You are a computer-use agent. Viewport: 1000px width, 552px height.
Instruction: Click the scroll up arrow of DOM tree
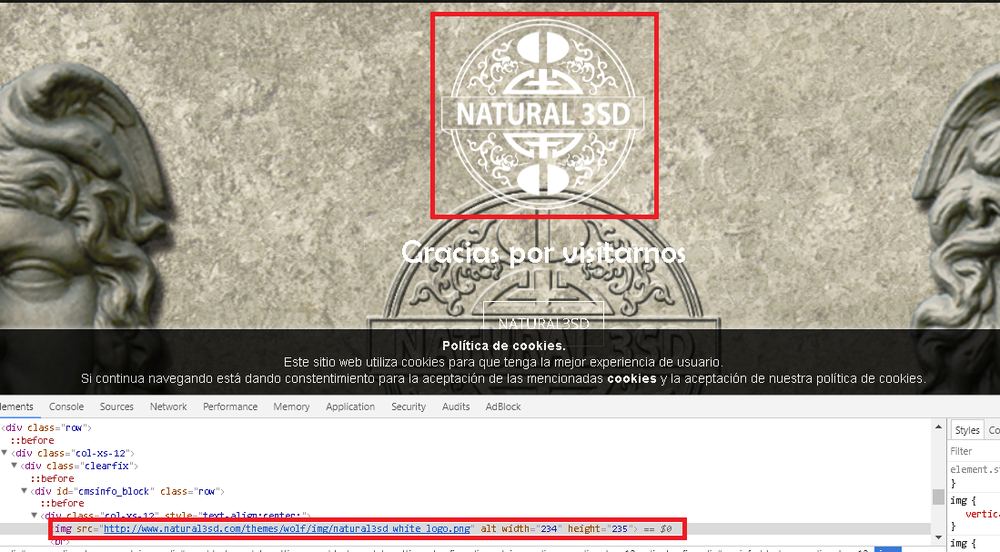point(938,426)
